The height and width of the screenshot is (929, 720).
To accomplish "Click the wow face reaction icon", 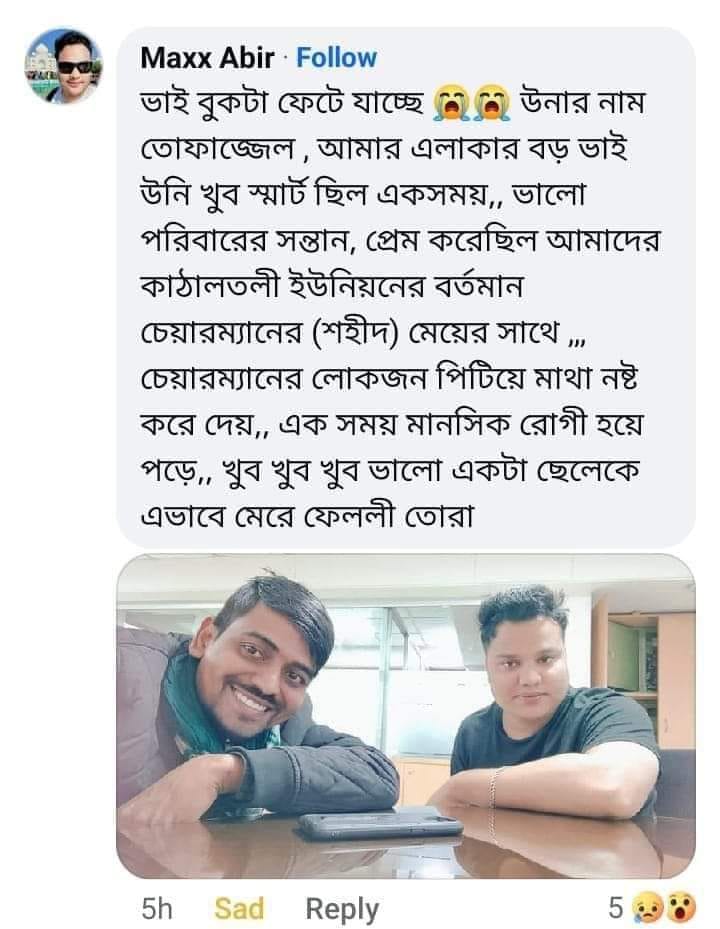I will [x=681, y=908].
